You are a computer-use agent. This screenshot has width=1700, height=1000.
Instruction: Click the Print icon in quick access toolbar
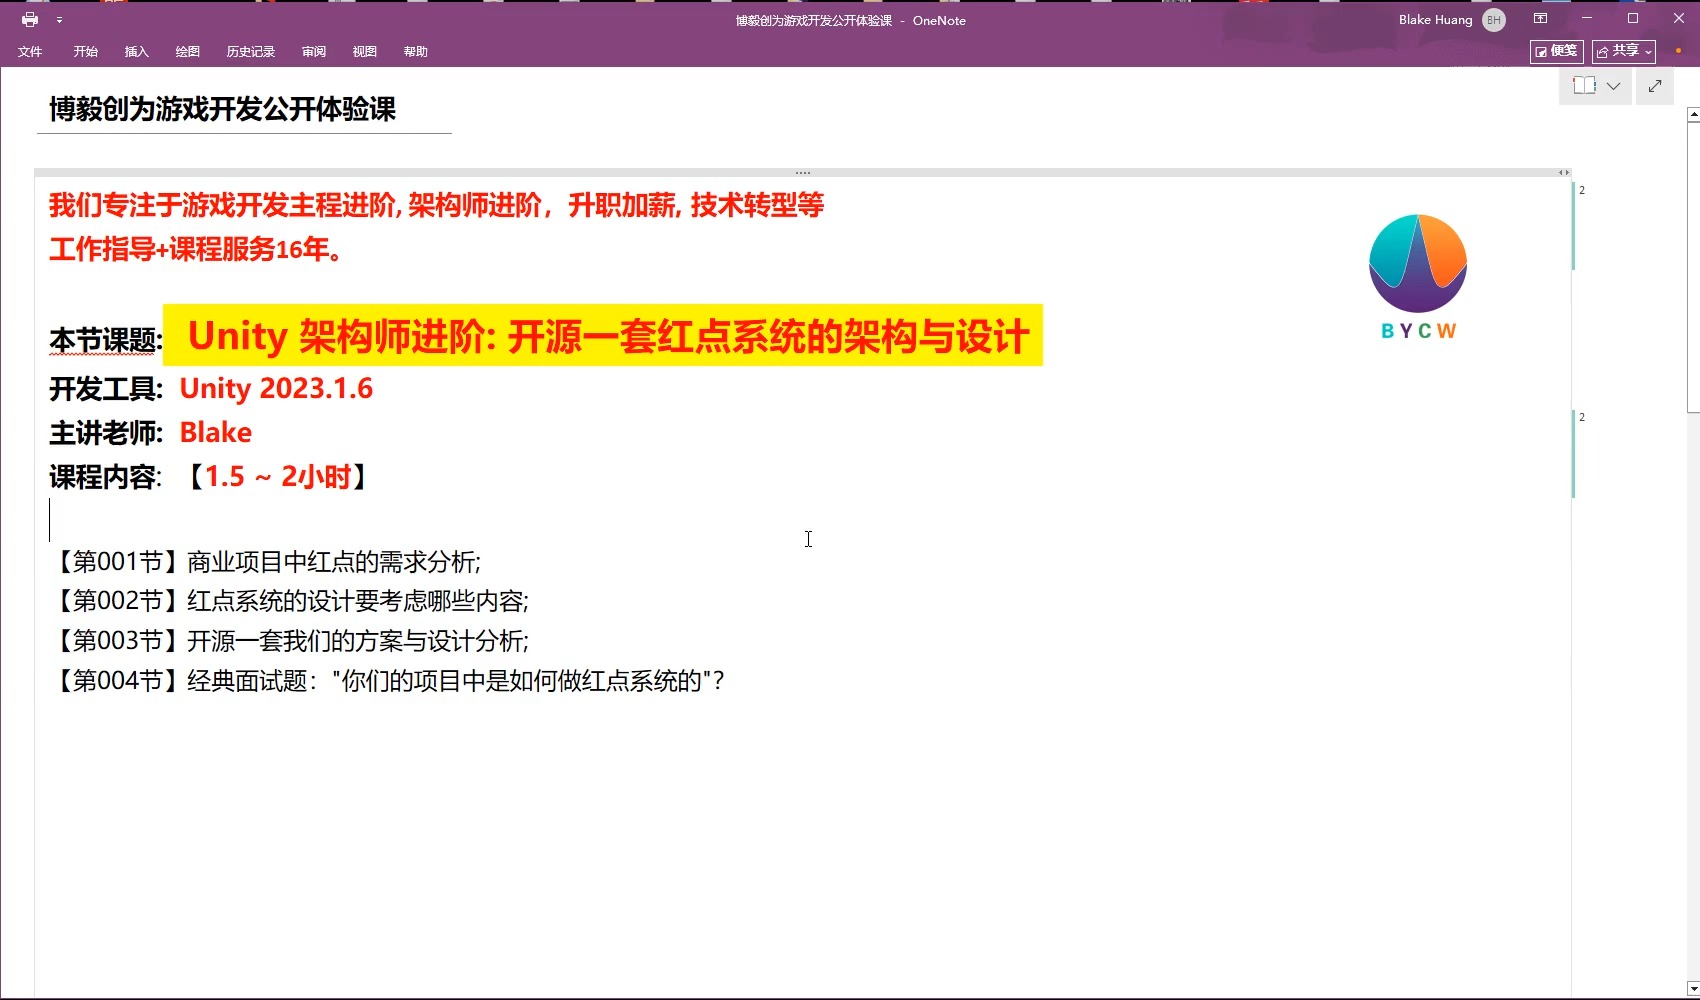click(x=30, y=20)
